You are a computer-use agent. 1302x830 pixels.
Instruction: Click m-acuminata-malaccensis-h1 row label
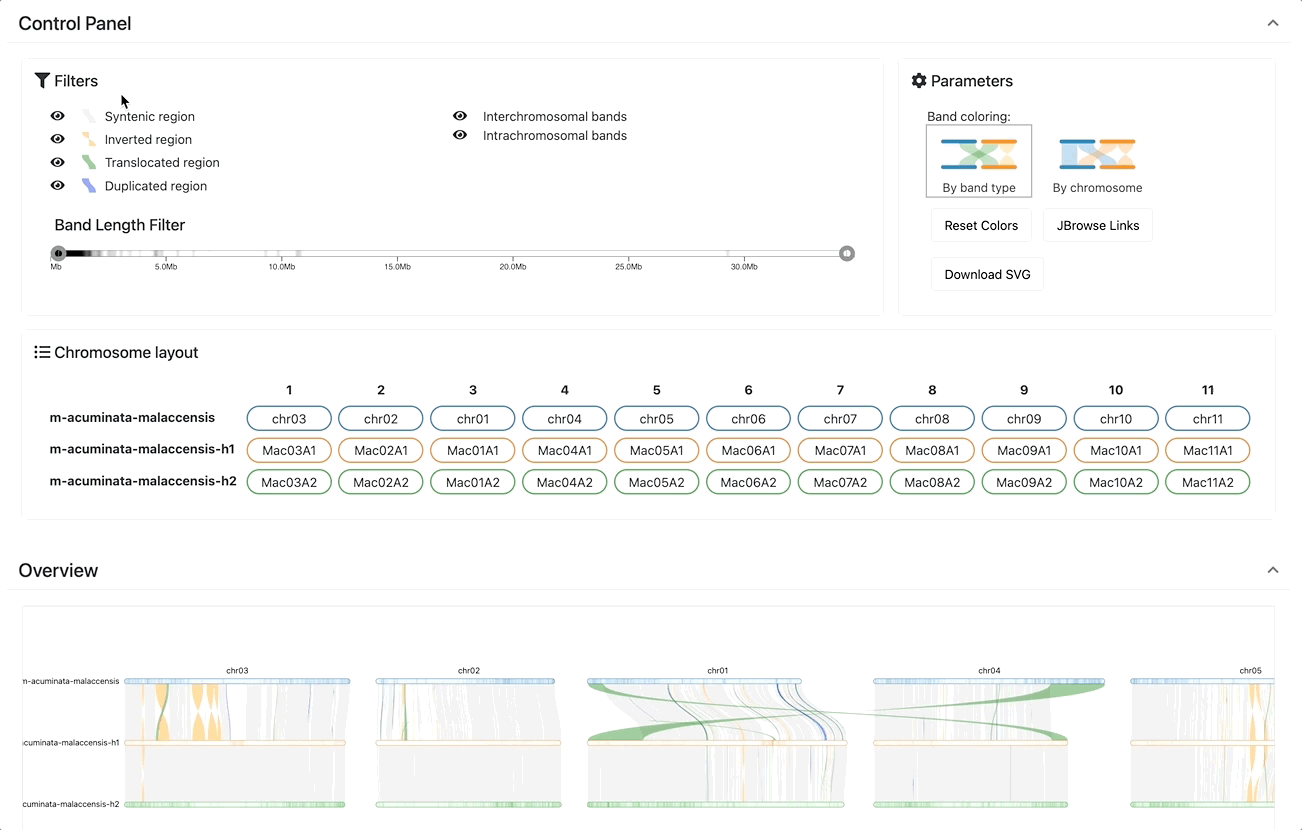click(142, 449)
